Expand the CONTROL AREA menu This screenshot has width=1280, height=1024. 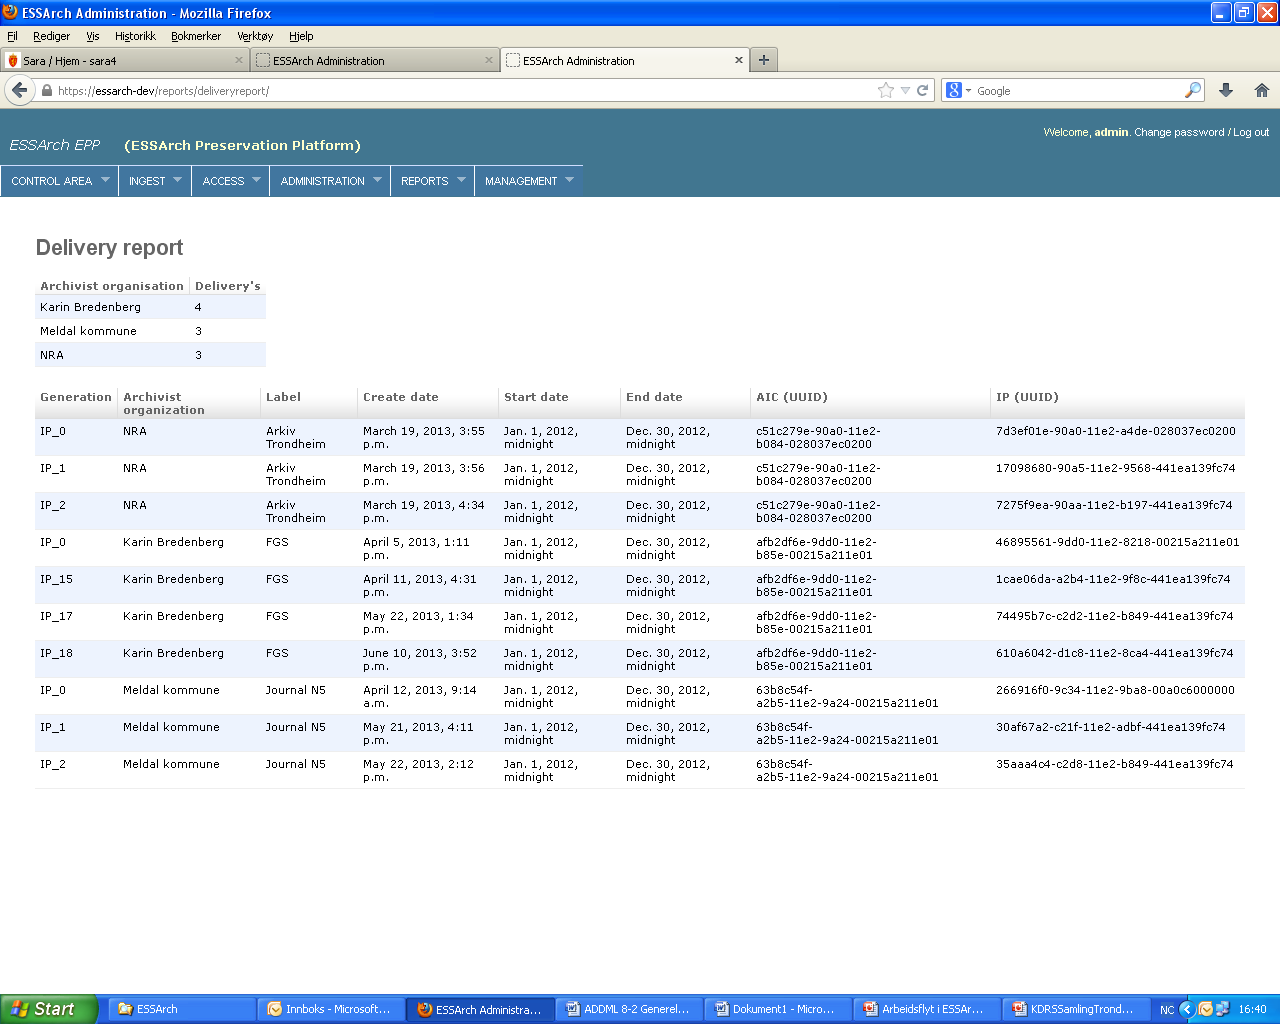(59, 181)
